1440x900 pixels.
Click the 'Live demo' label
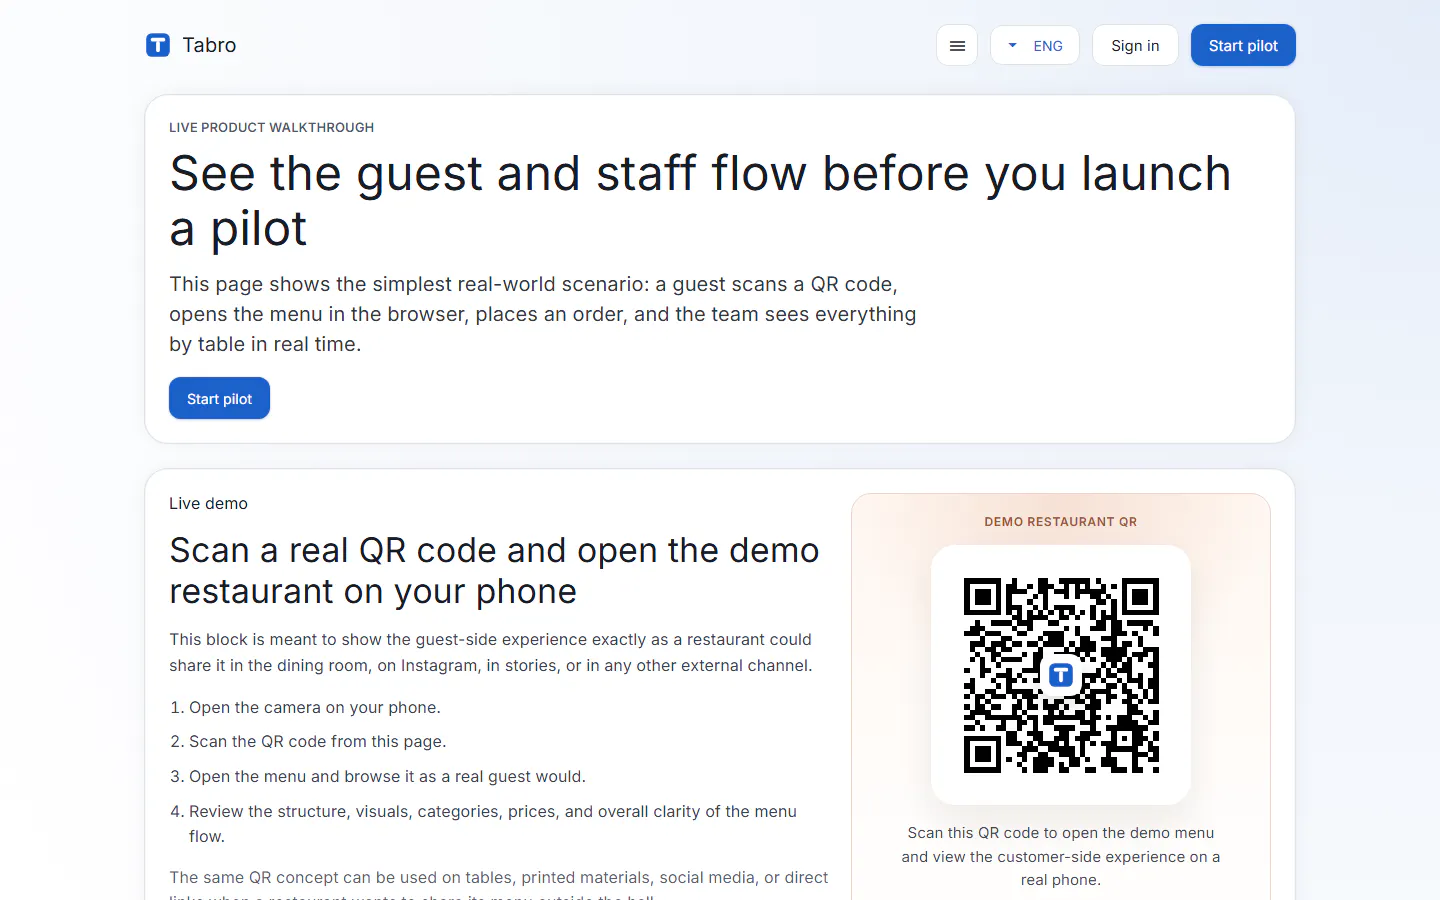[208, 503]
